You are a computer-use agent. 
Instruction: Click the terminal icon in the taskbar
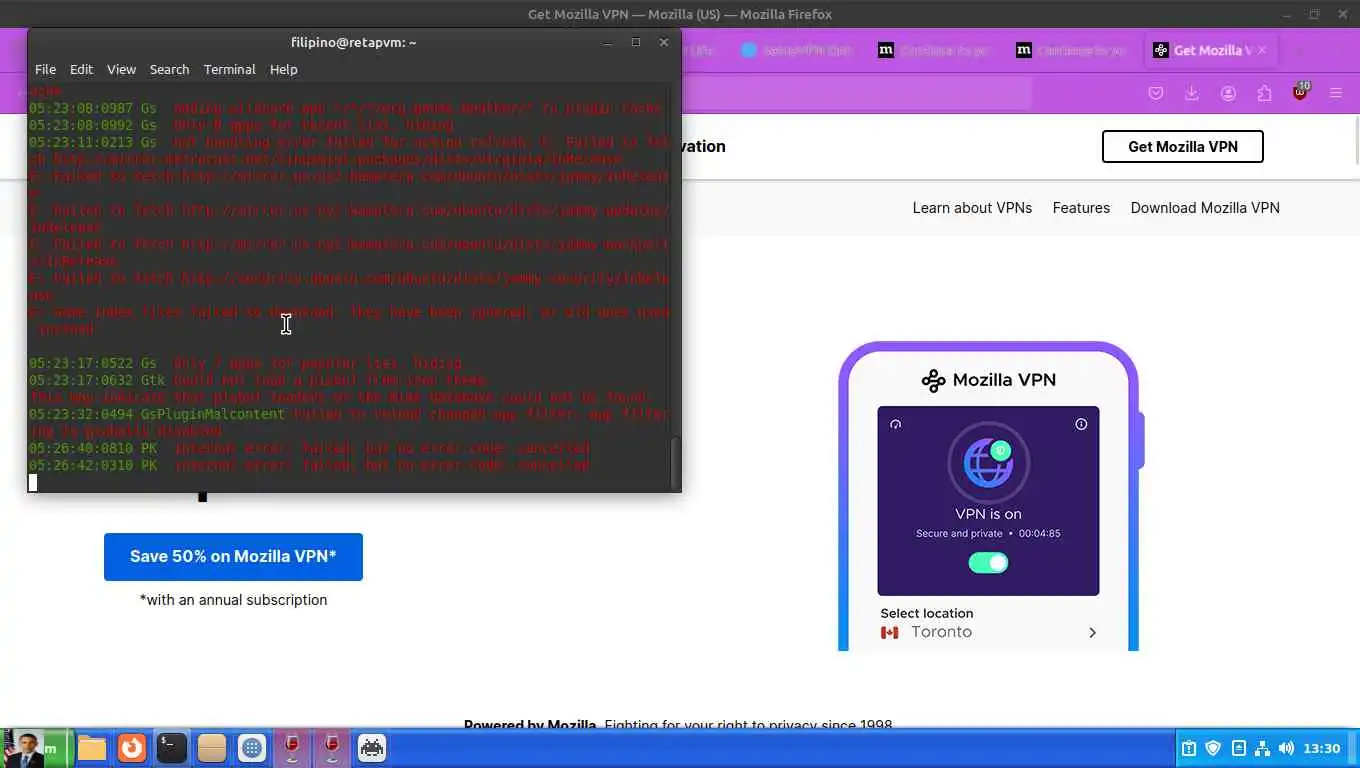click(x=172, y=748)
